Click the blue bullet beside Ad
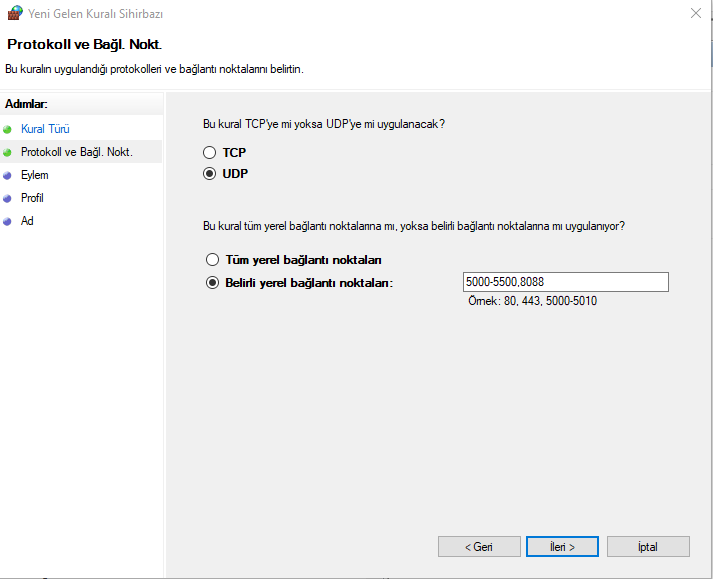The height and width of the screenshot is (579, 713). (x=8, y=221)
